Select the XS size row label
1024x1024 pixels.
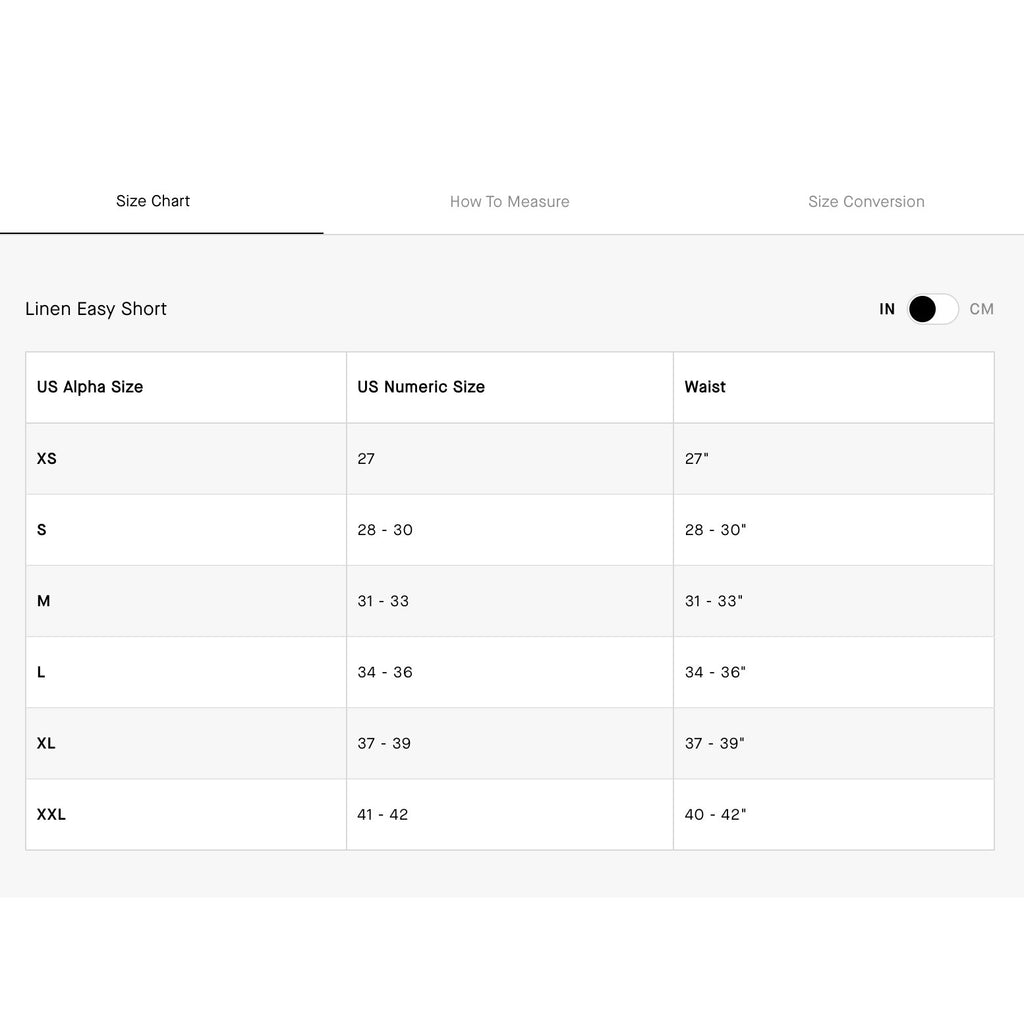click(46, 458)
